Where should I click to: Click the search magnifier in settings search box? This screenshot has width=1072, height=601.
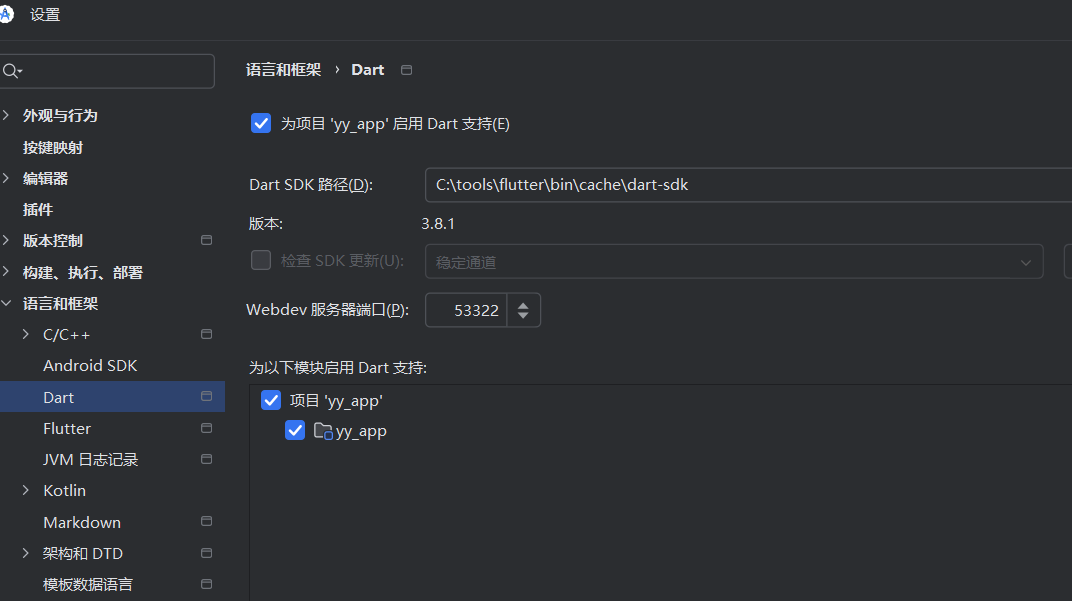10,71
